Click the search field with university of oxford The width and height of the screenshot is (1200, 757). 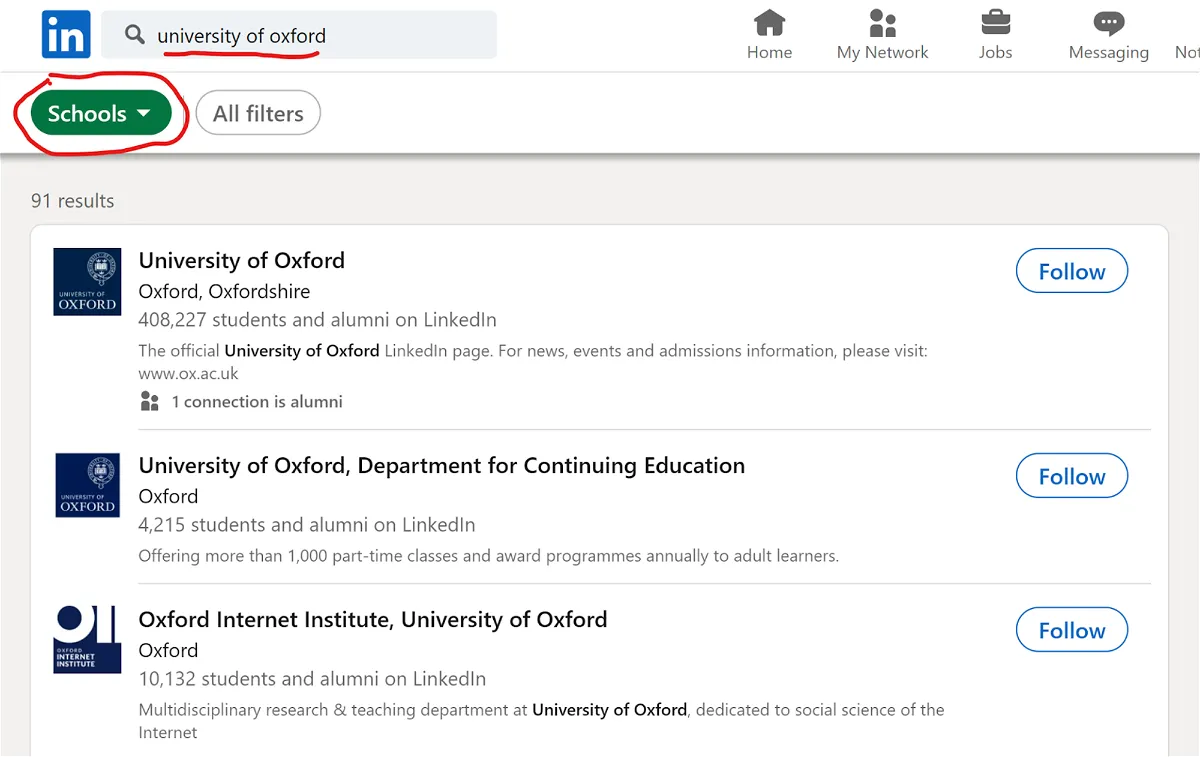[299, 35]
